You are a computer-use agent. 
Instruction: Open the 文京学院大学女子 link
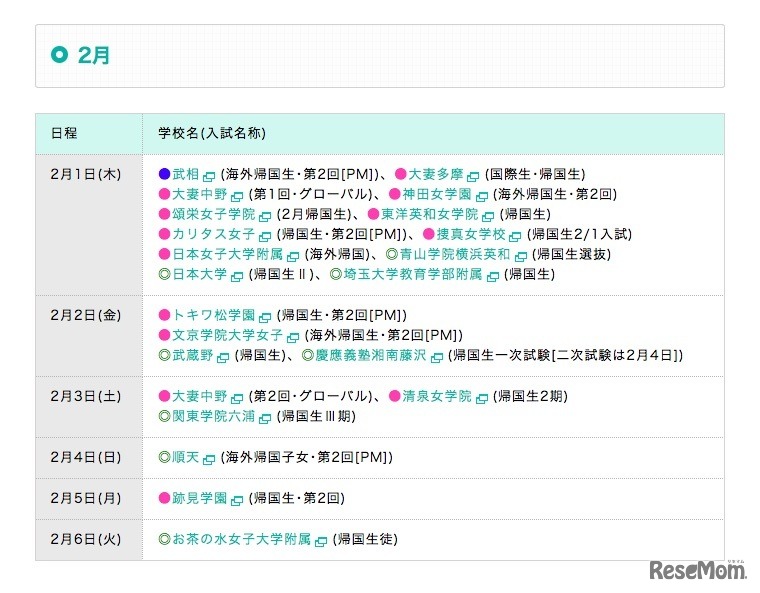pos(228,335)
